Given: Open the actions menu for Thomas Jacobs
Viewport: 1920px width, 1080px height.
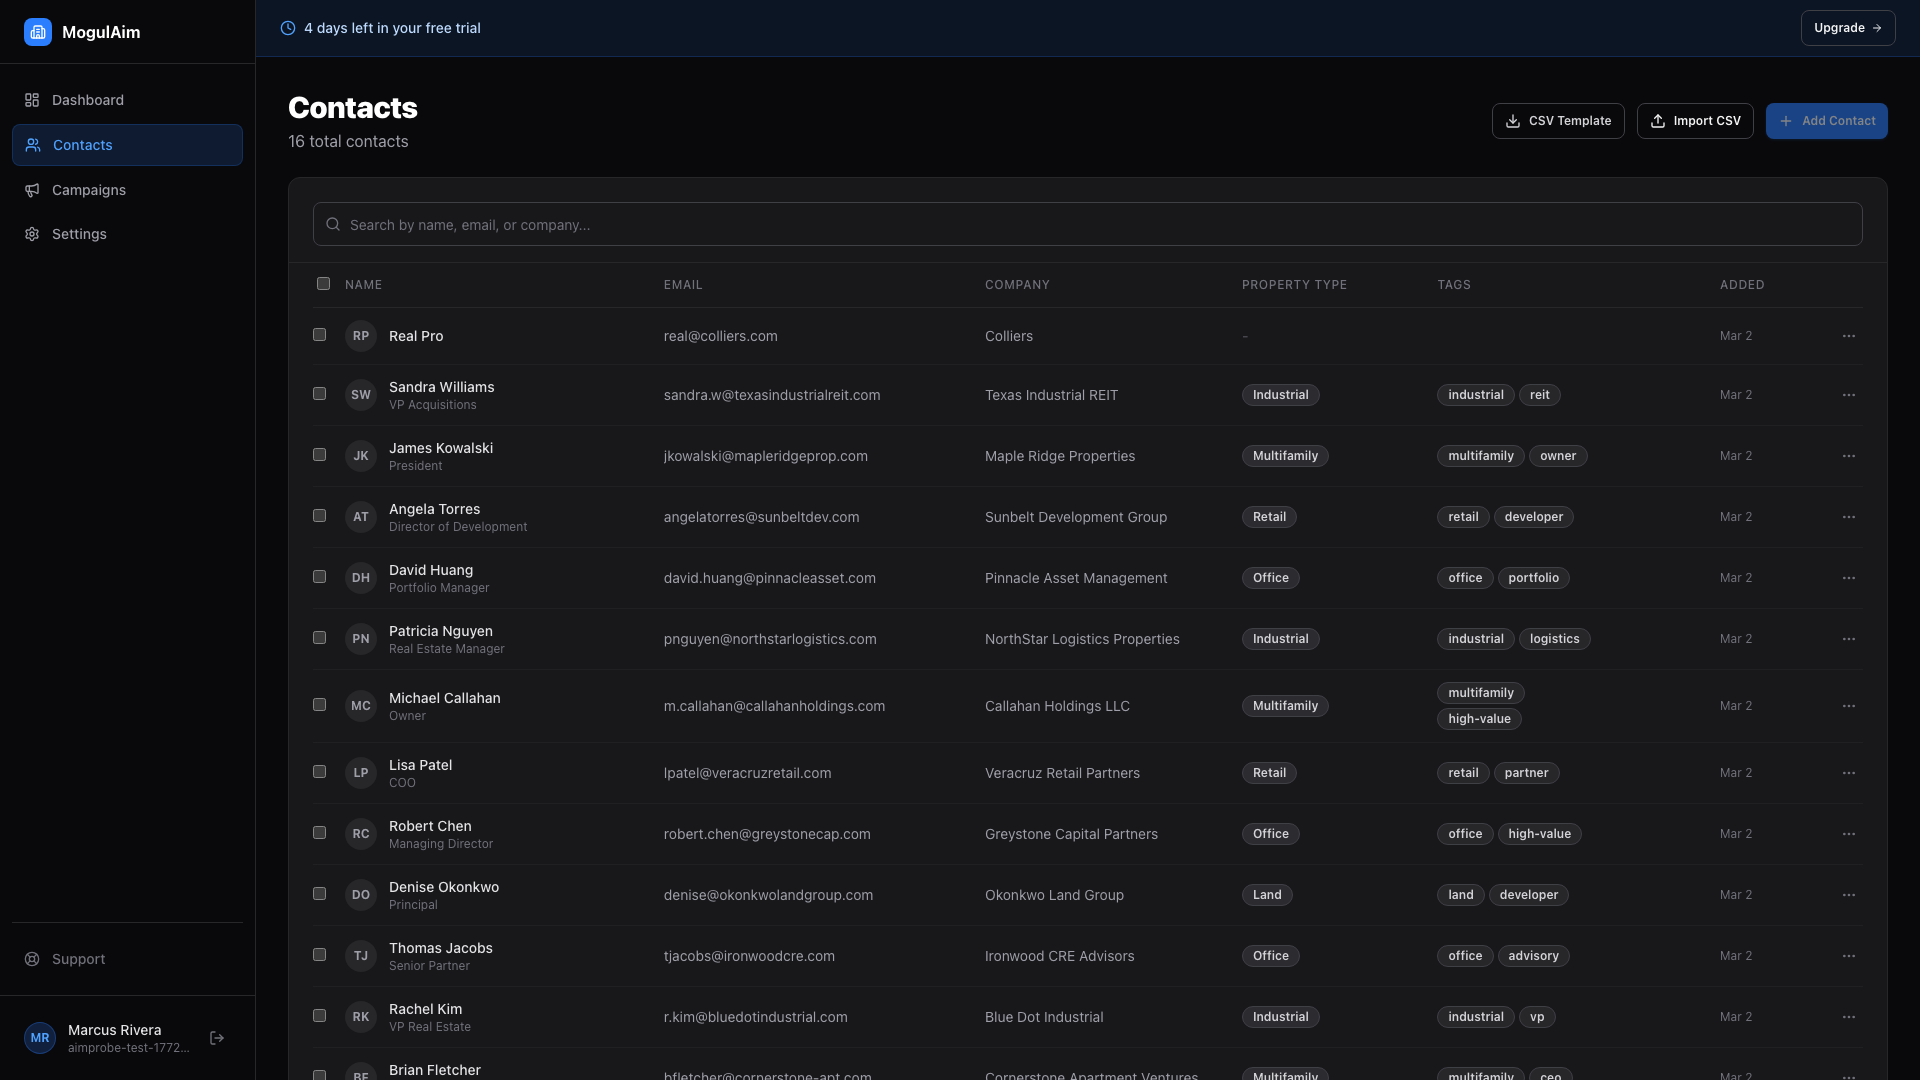Looking at the screenshot, I should pos(1848,956).
